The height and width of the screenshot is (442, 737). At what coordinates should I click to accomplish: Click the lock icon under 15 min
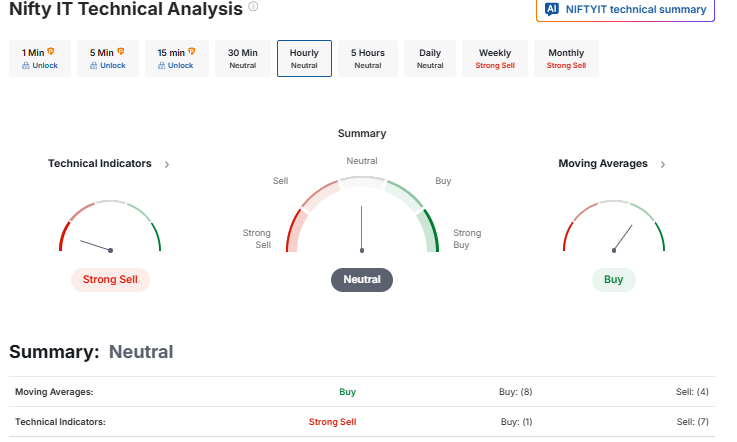click(x=161, y=66)
